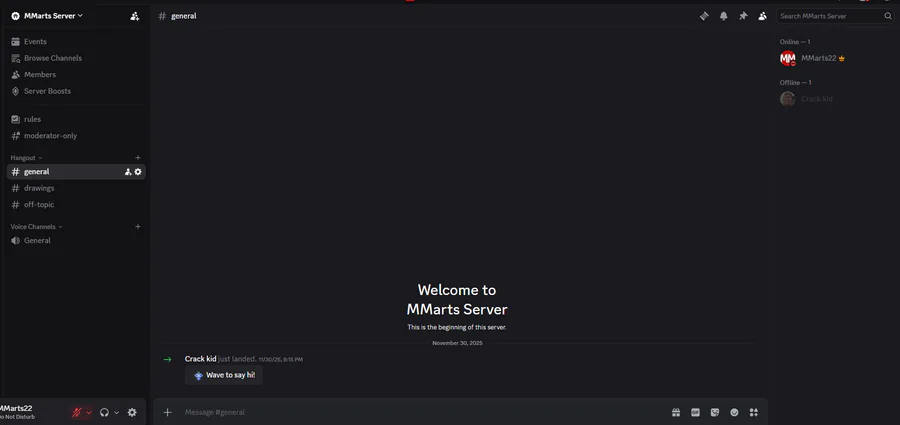Open MMarts22 member profile
Image resolution: width=900 pixels, height=425 pixels.
[837, 58]
